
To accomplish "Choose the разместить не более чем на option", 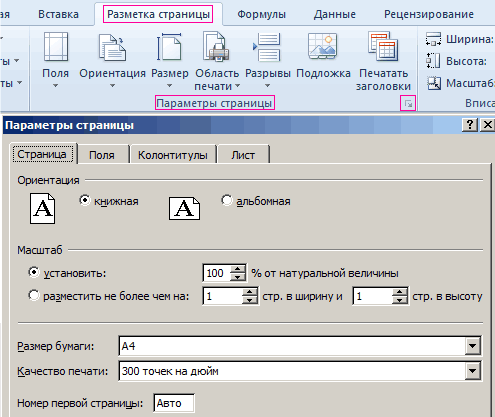I will click(34, 296).
